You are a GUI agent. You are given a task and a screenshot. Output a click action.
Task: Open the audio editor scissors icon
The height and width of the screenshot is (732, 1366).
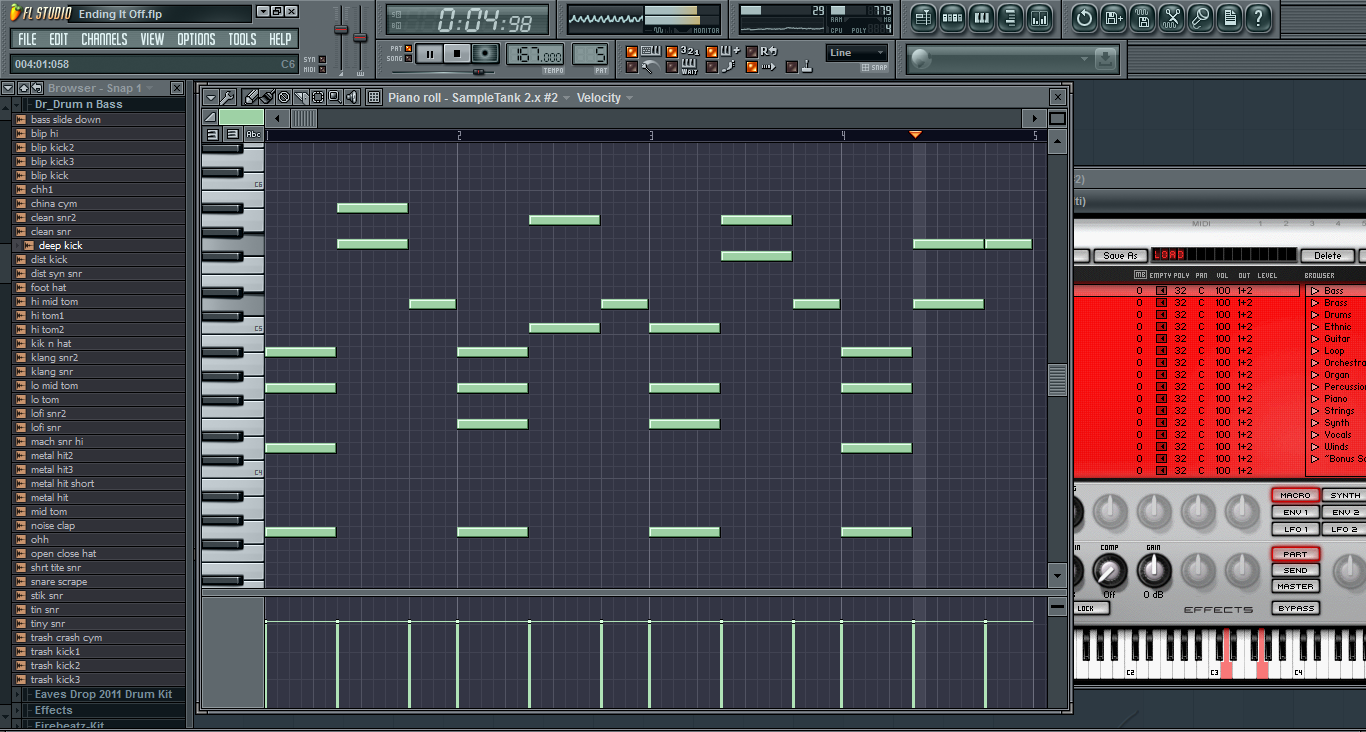1172,17
